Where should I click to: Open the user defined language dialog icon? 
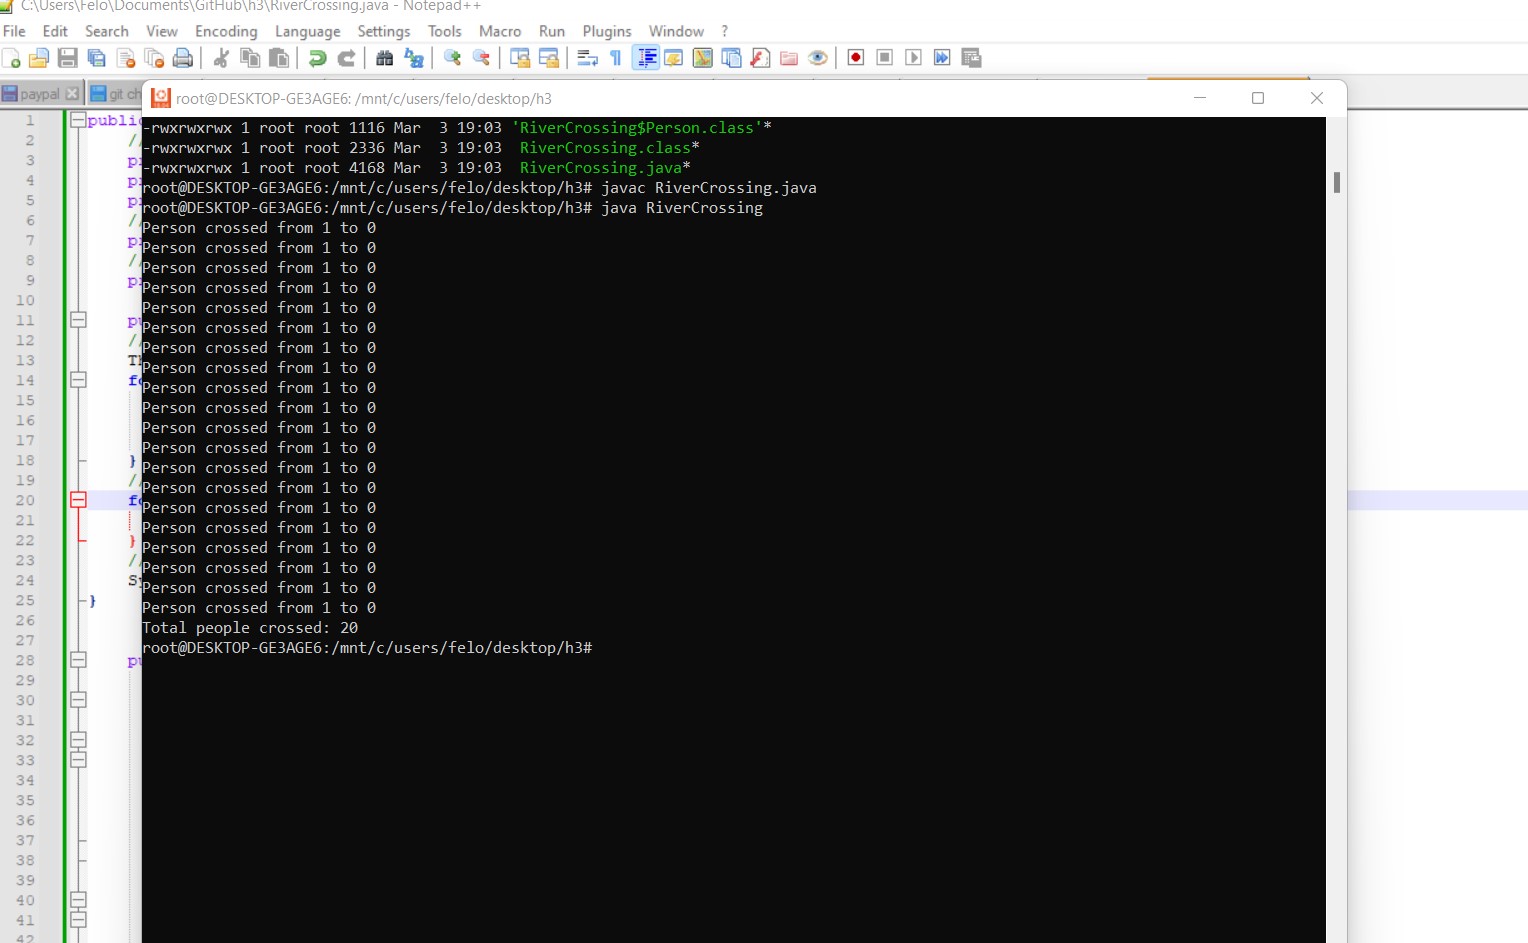[x=674, y=58]
